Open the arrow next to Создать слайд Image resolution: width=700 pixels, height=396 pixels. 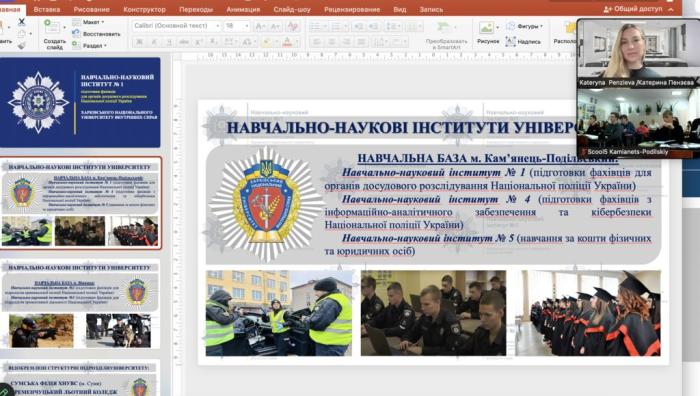click(64, 28)
